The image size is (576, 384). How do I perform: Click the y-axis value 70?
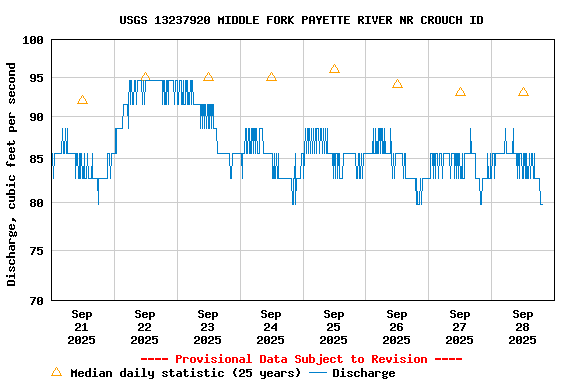tap(36, 301)
